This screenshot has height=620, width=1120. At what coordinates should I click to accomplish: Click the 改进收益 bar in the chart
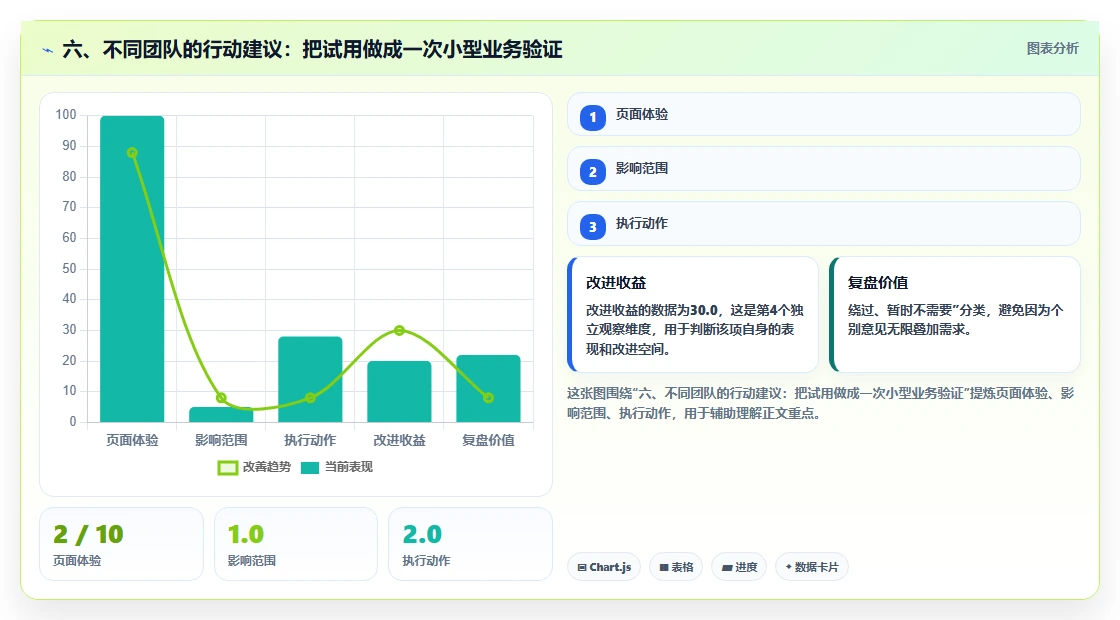pos(399,391)
